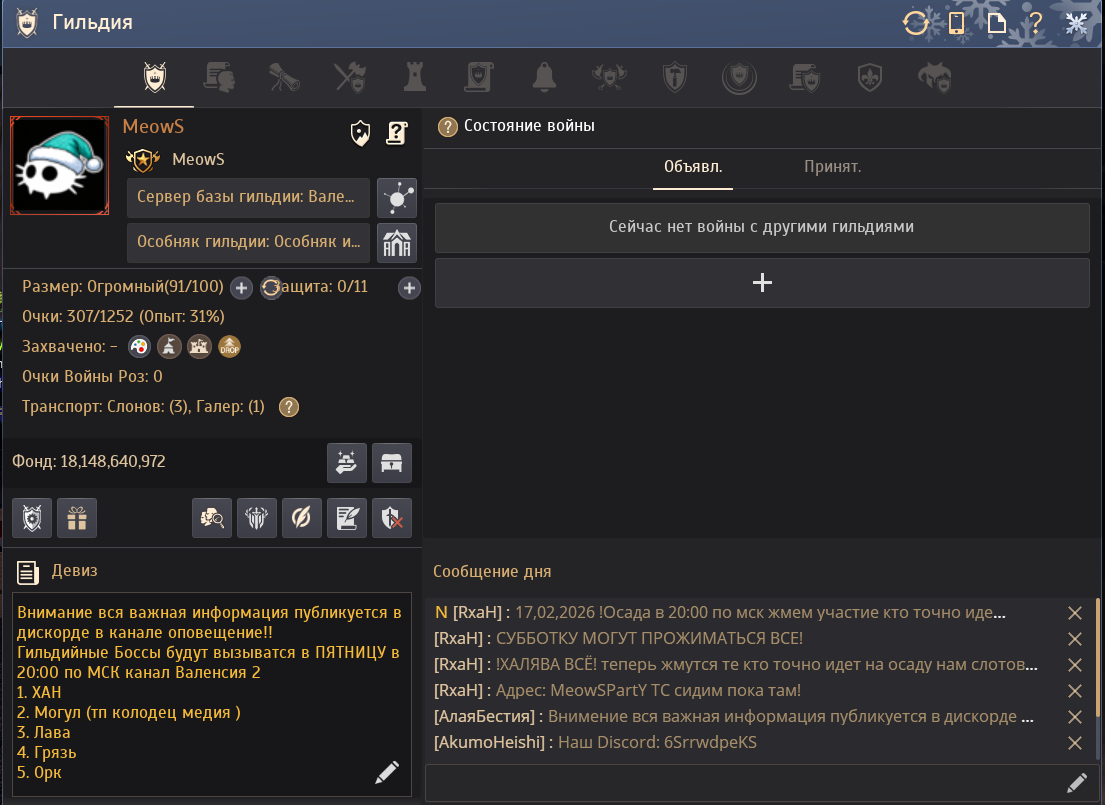Screen dimensions: 1105x805
Task: Delete the Discord message by AkumoHeishi
Action: coord(1075,743)
